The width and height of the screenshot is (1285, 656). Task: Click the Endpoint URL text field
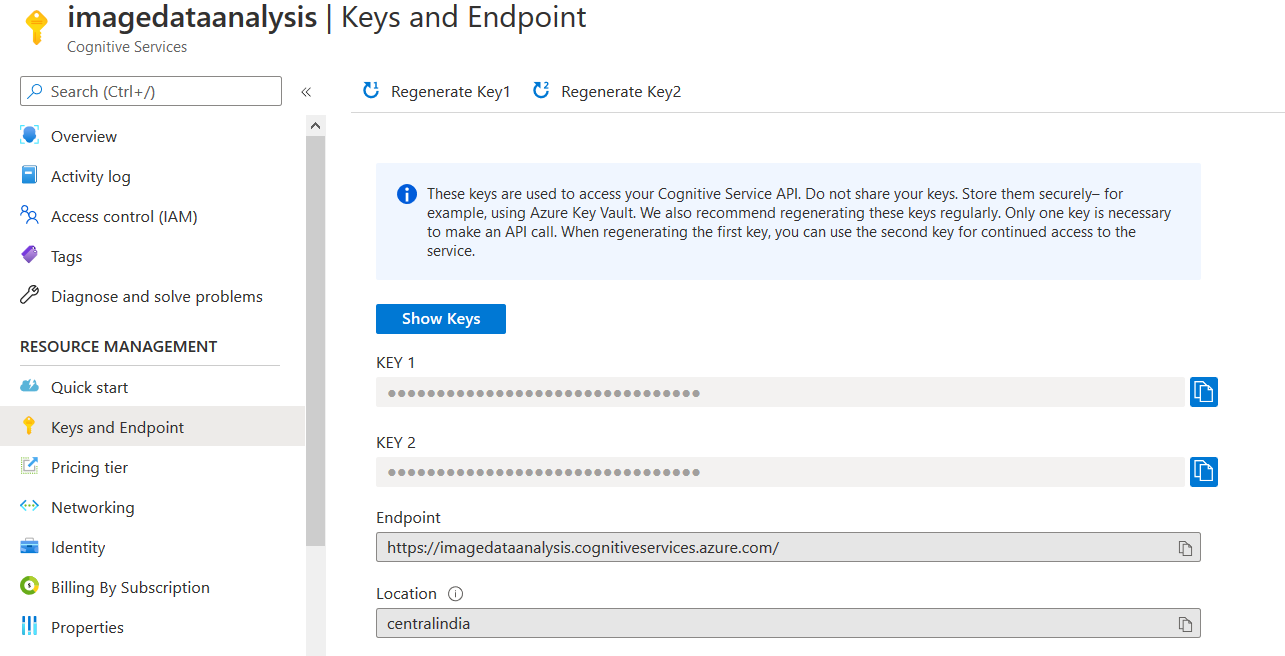(770, 548)
